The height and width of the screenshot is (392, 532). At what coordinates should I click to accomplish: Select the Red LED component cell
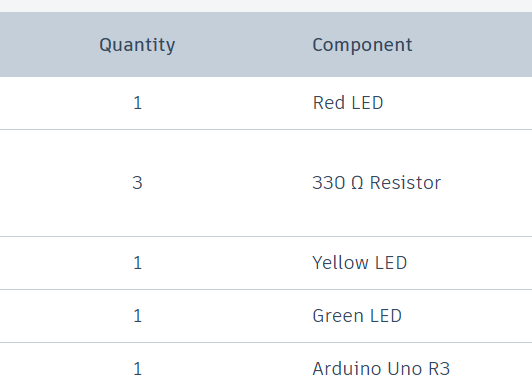pos(348,103)
